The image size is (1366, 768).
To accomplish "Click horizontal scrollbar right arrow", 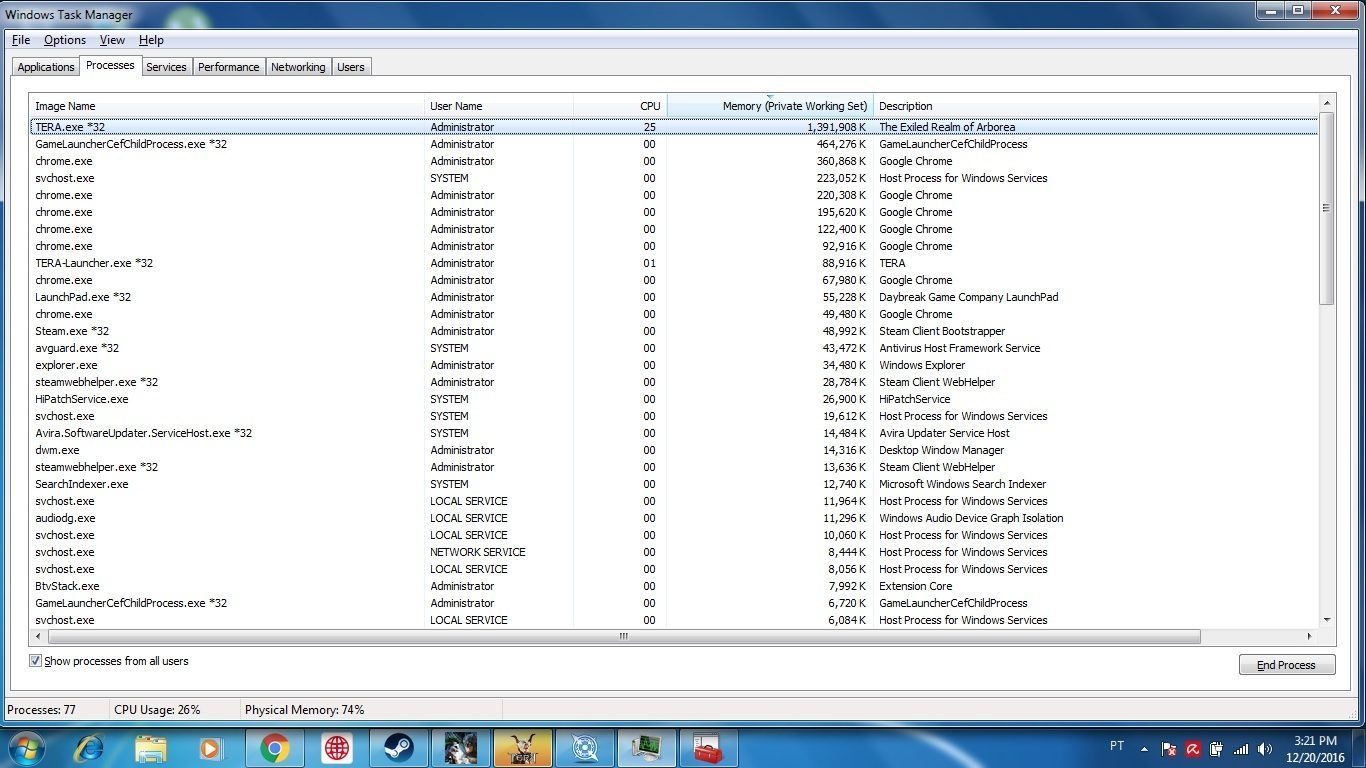I will click(x=1309, y=636).
